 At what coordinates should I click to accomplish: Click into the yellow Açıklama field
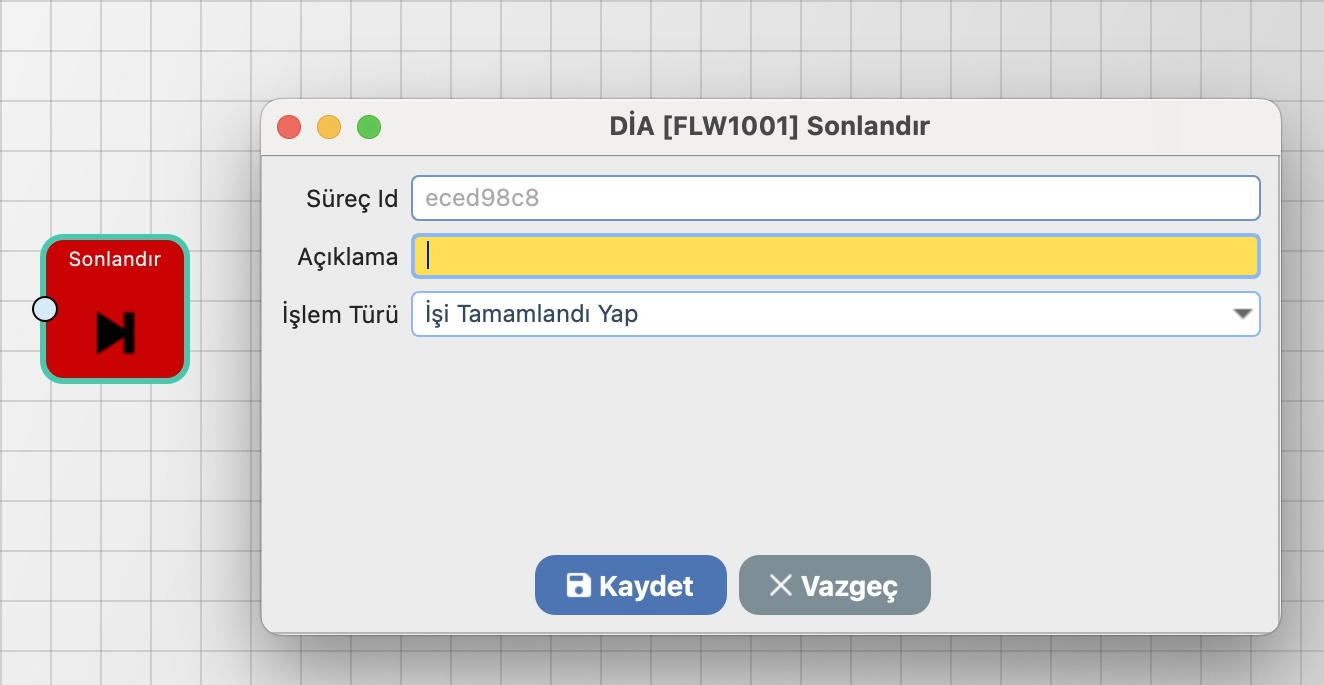click(x=835, y=256)
